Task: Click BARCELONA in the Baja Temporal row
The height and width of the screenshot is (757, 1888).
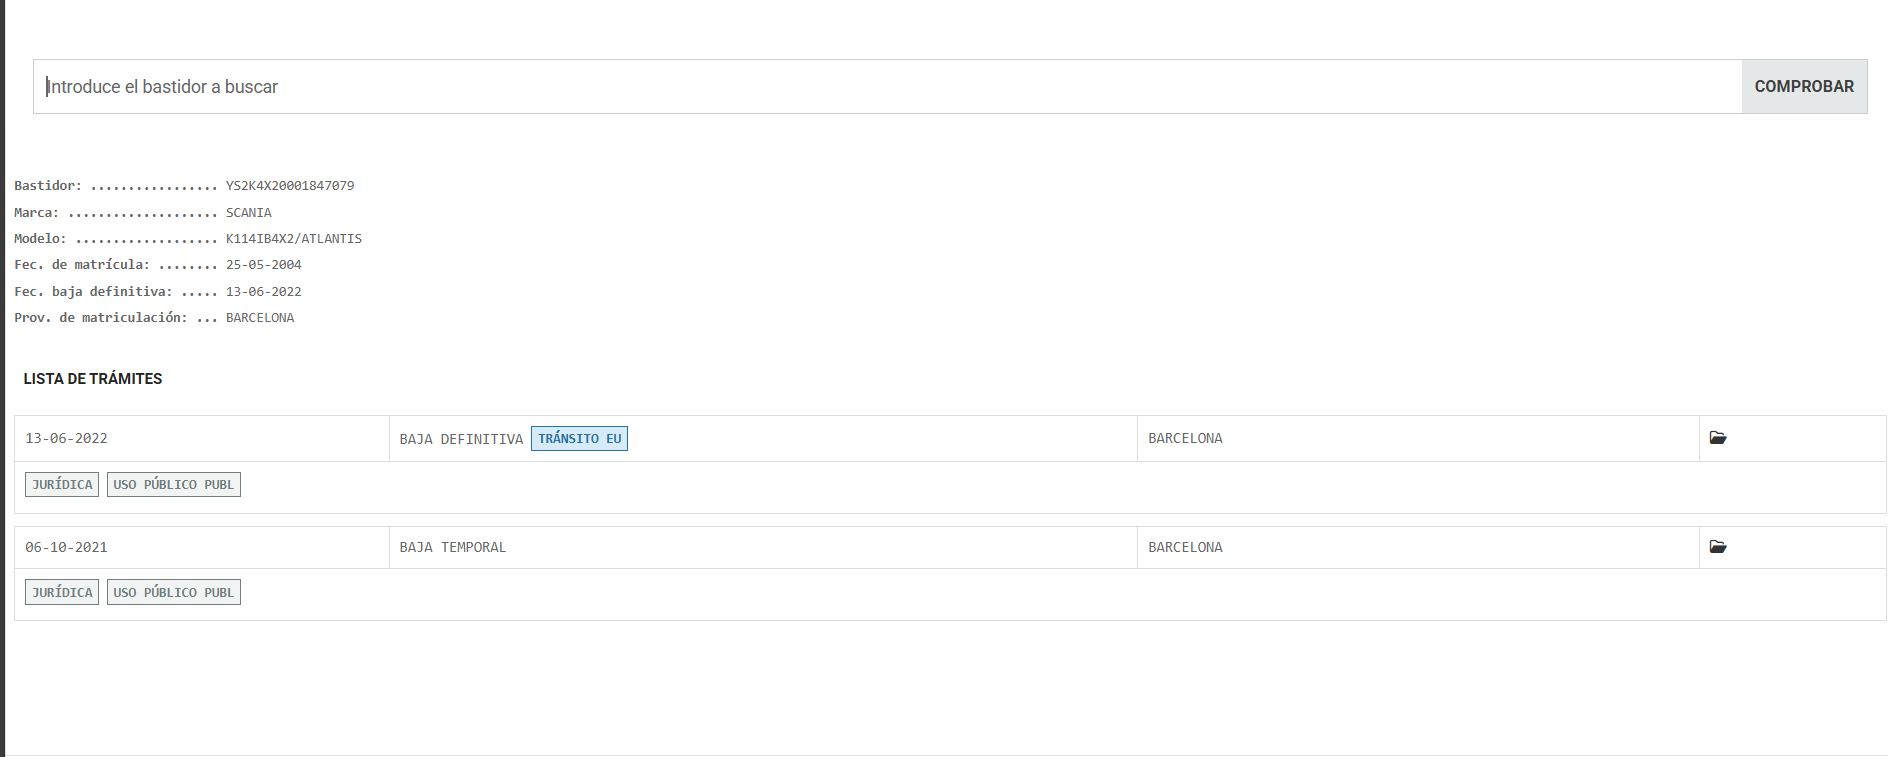Action: point(1185,548)
